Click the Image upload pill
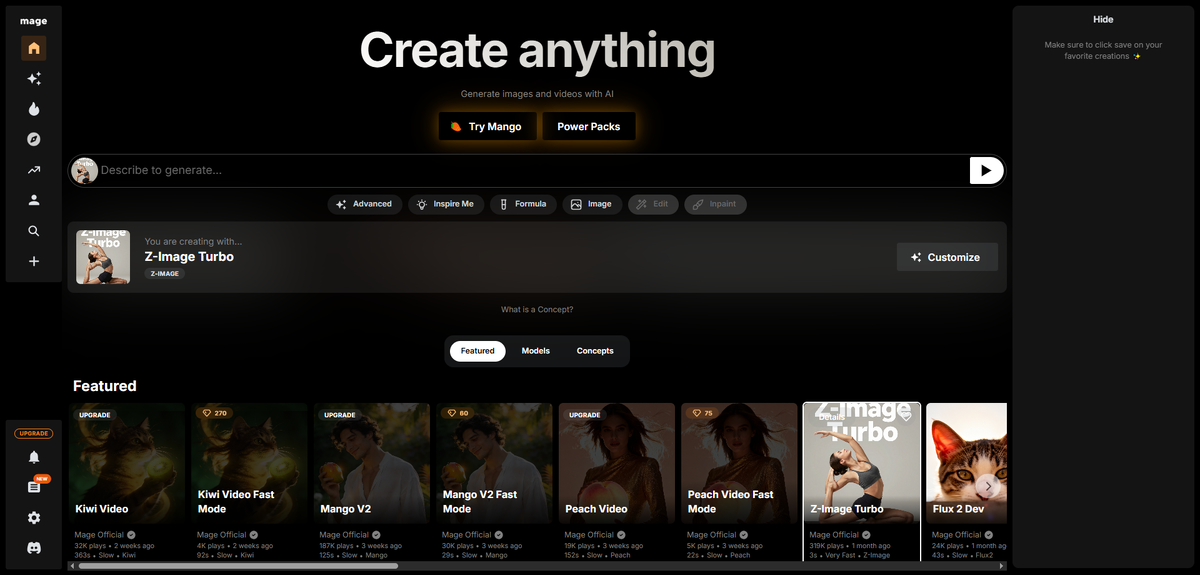The width and height of the screenshot is (1200, 575). pyautogui.click(x=591, y=204)
